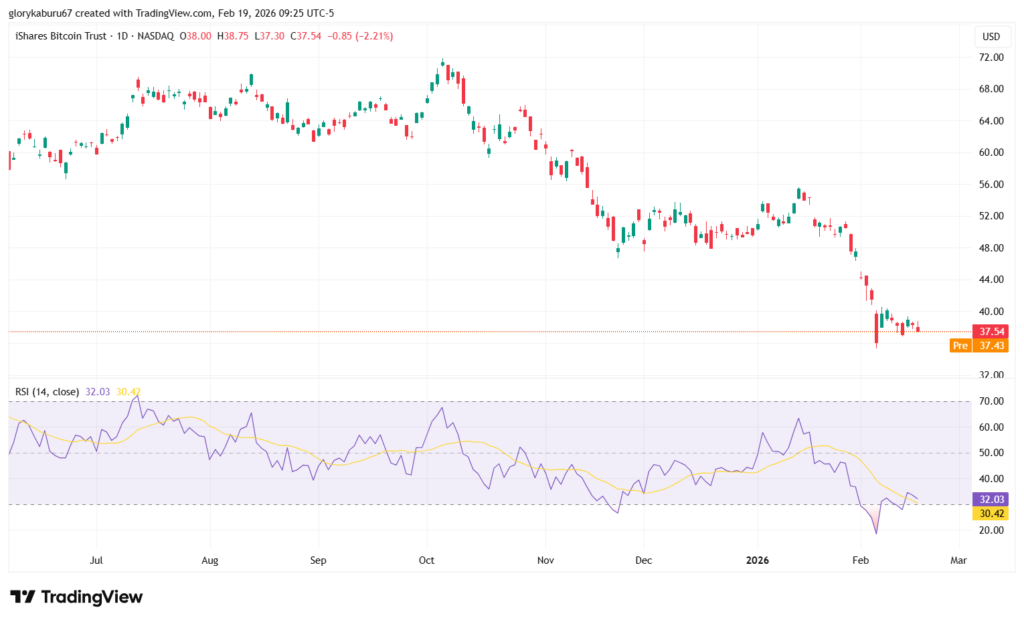Image resolution: width=1024 pixels, height=622 pixels.
Task: Click the 44.00 price axis label
Action: (991, 280)
